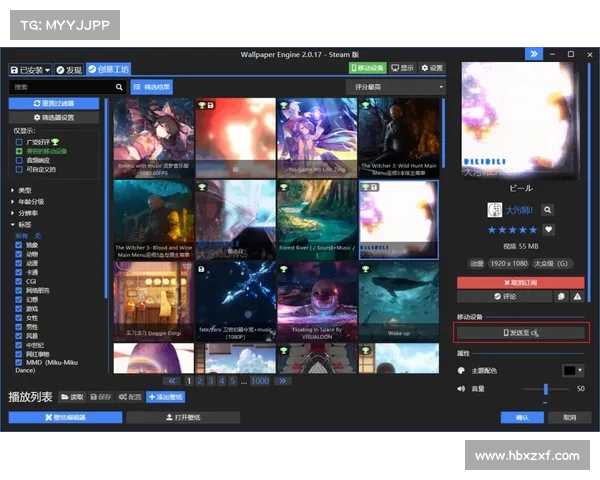Screen dimensions: 600x480
Task: Open the 评分最高 sort dropdown
Action: (x=396, y=87)
